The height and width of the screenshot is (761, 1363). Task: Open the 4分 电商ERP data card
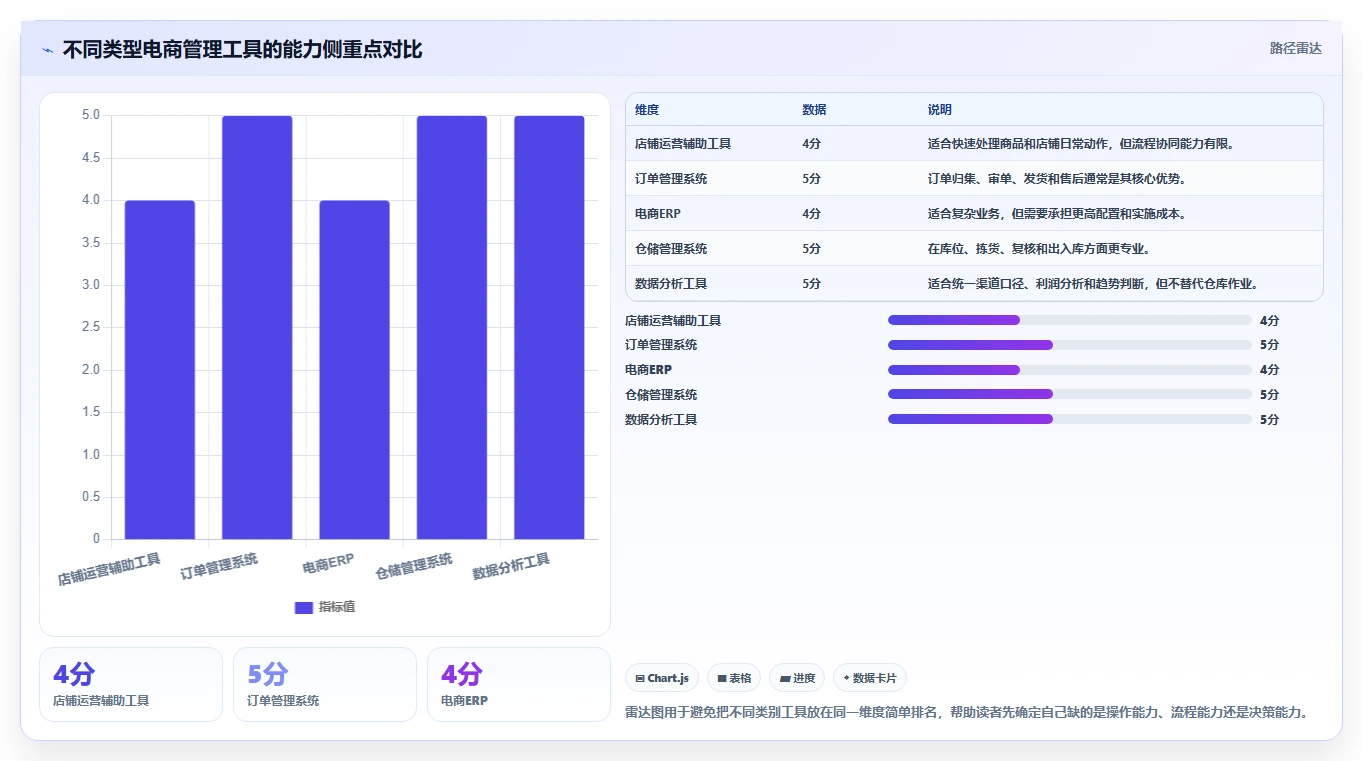point(519,685)
